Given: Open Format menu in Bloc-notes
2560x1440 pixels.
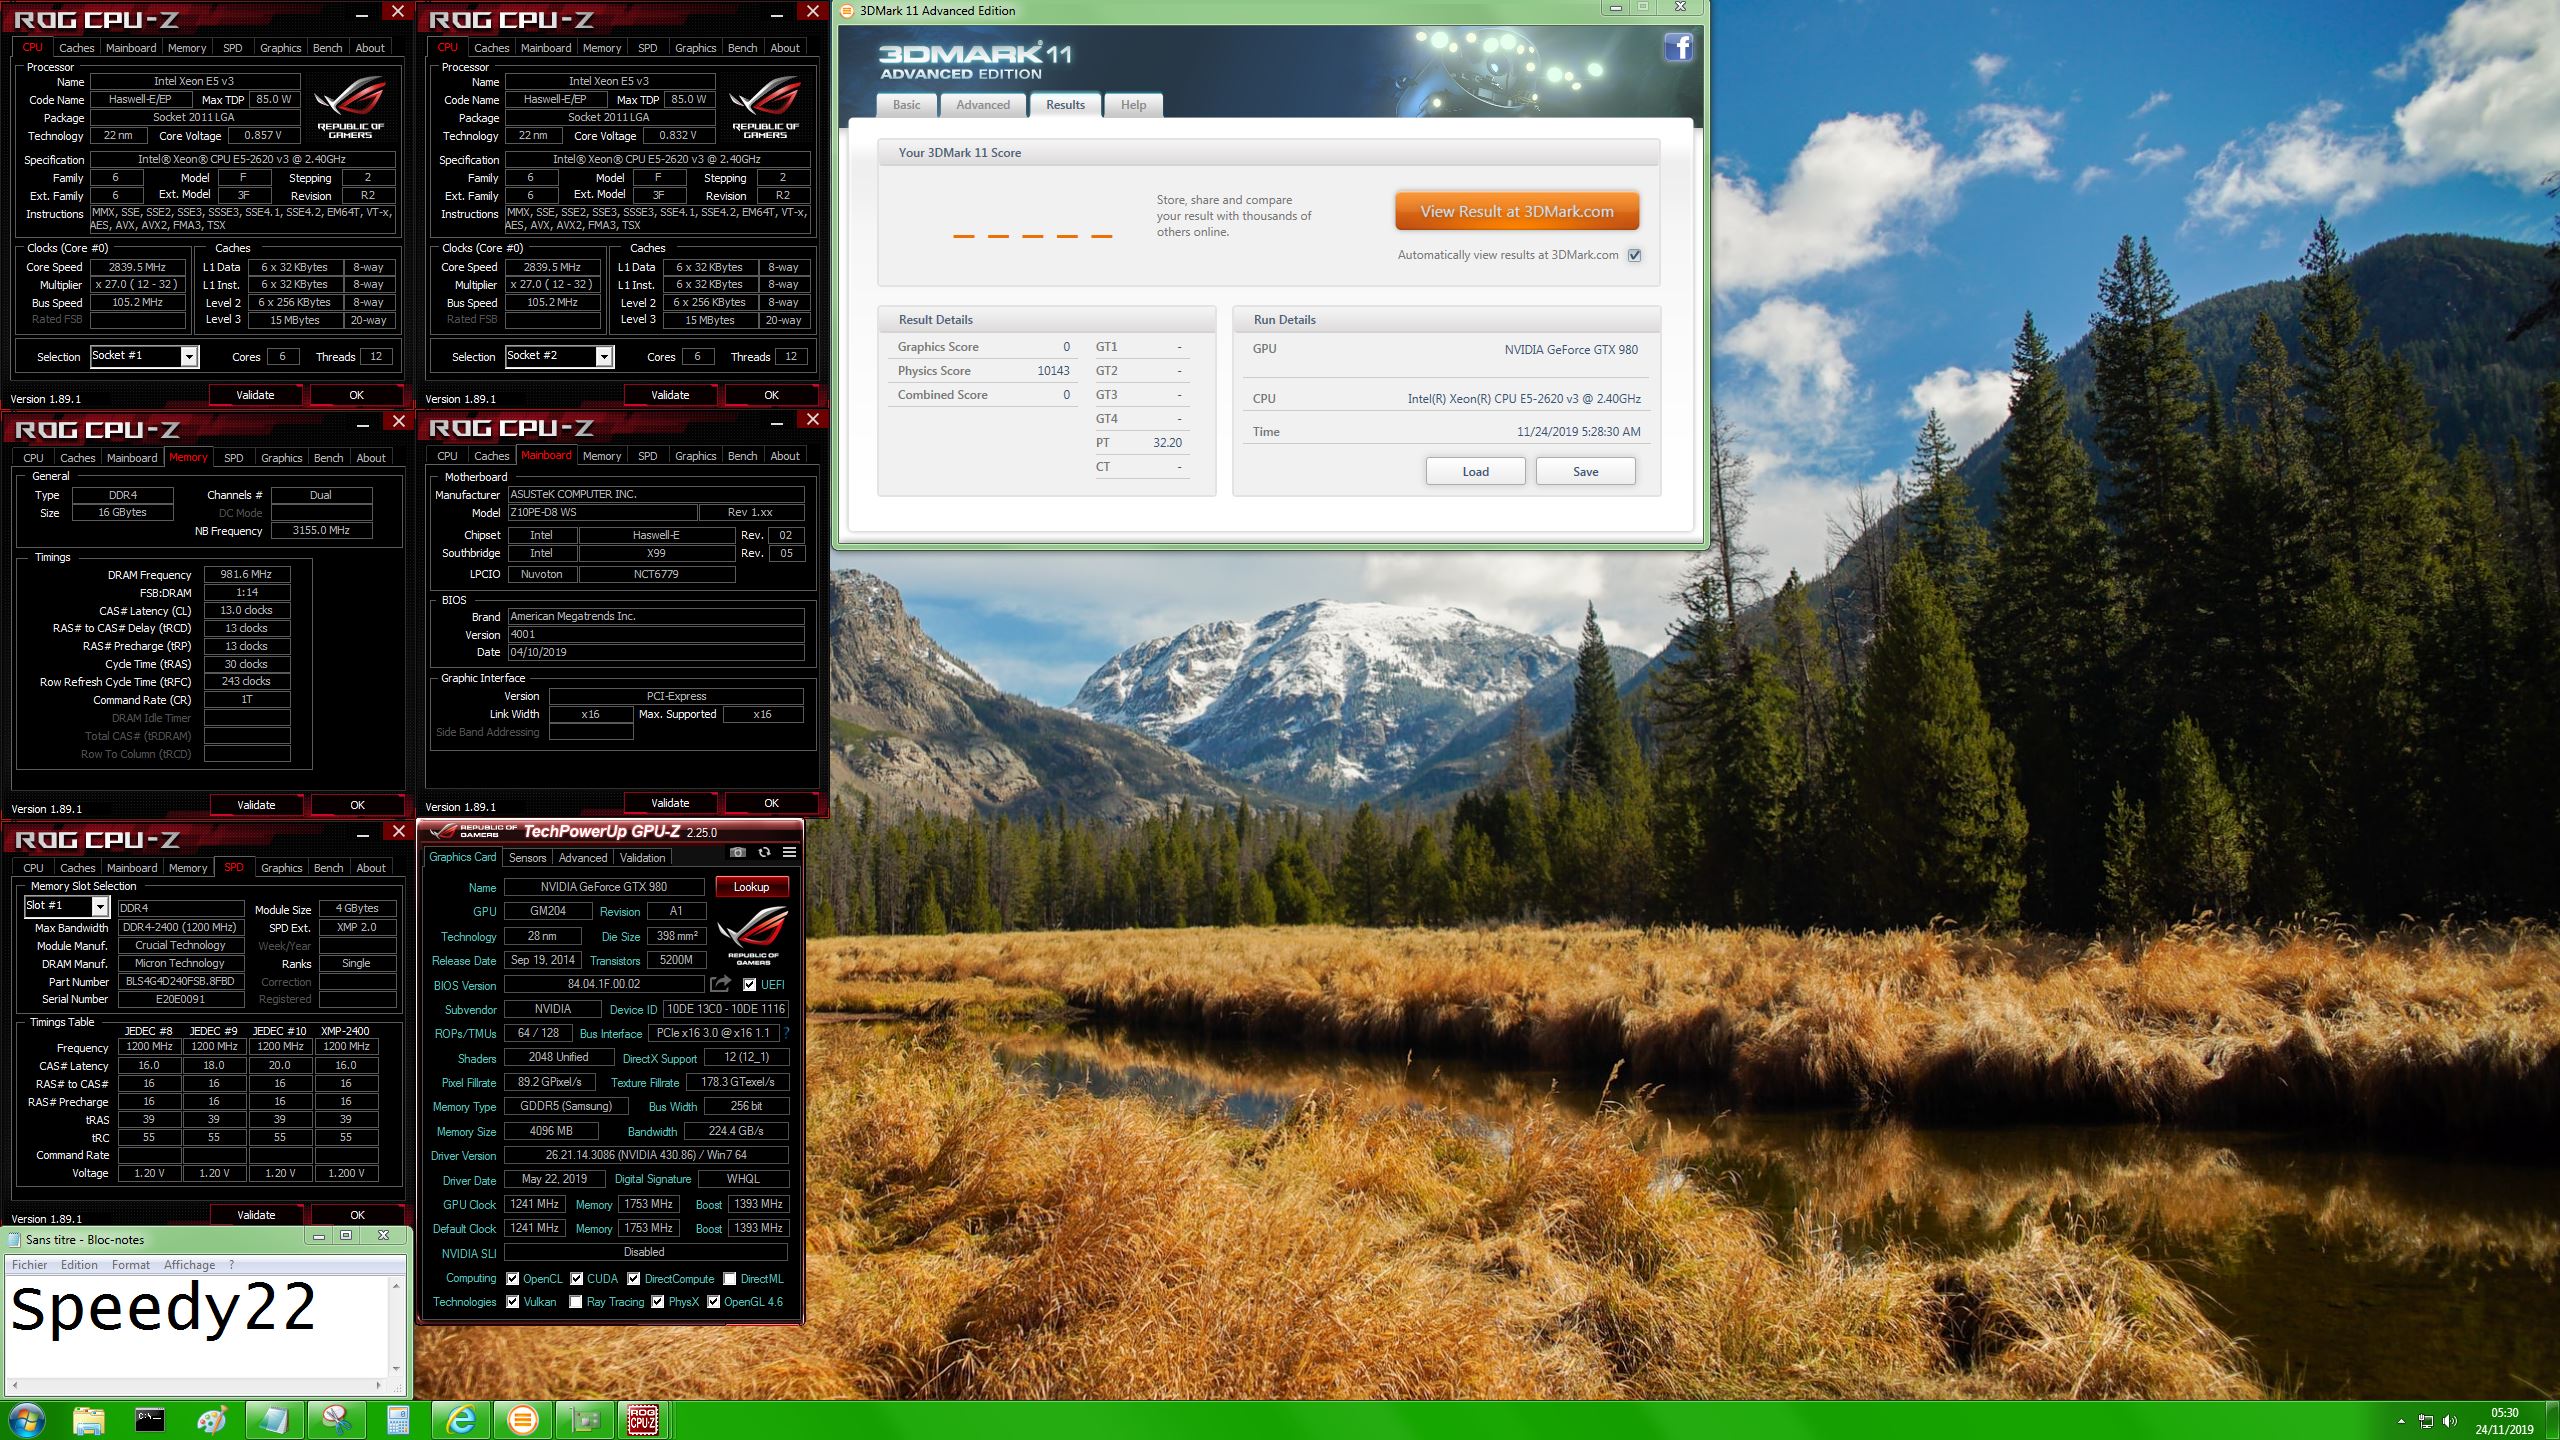Looking at the screenshot, I should pyautogui.click(x=131, y=1265).
